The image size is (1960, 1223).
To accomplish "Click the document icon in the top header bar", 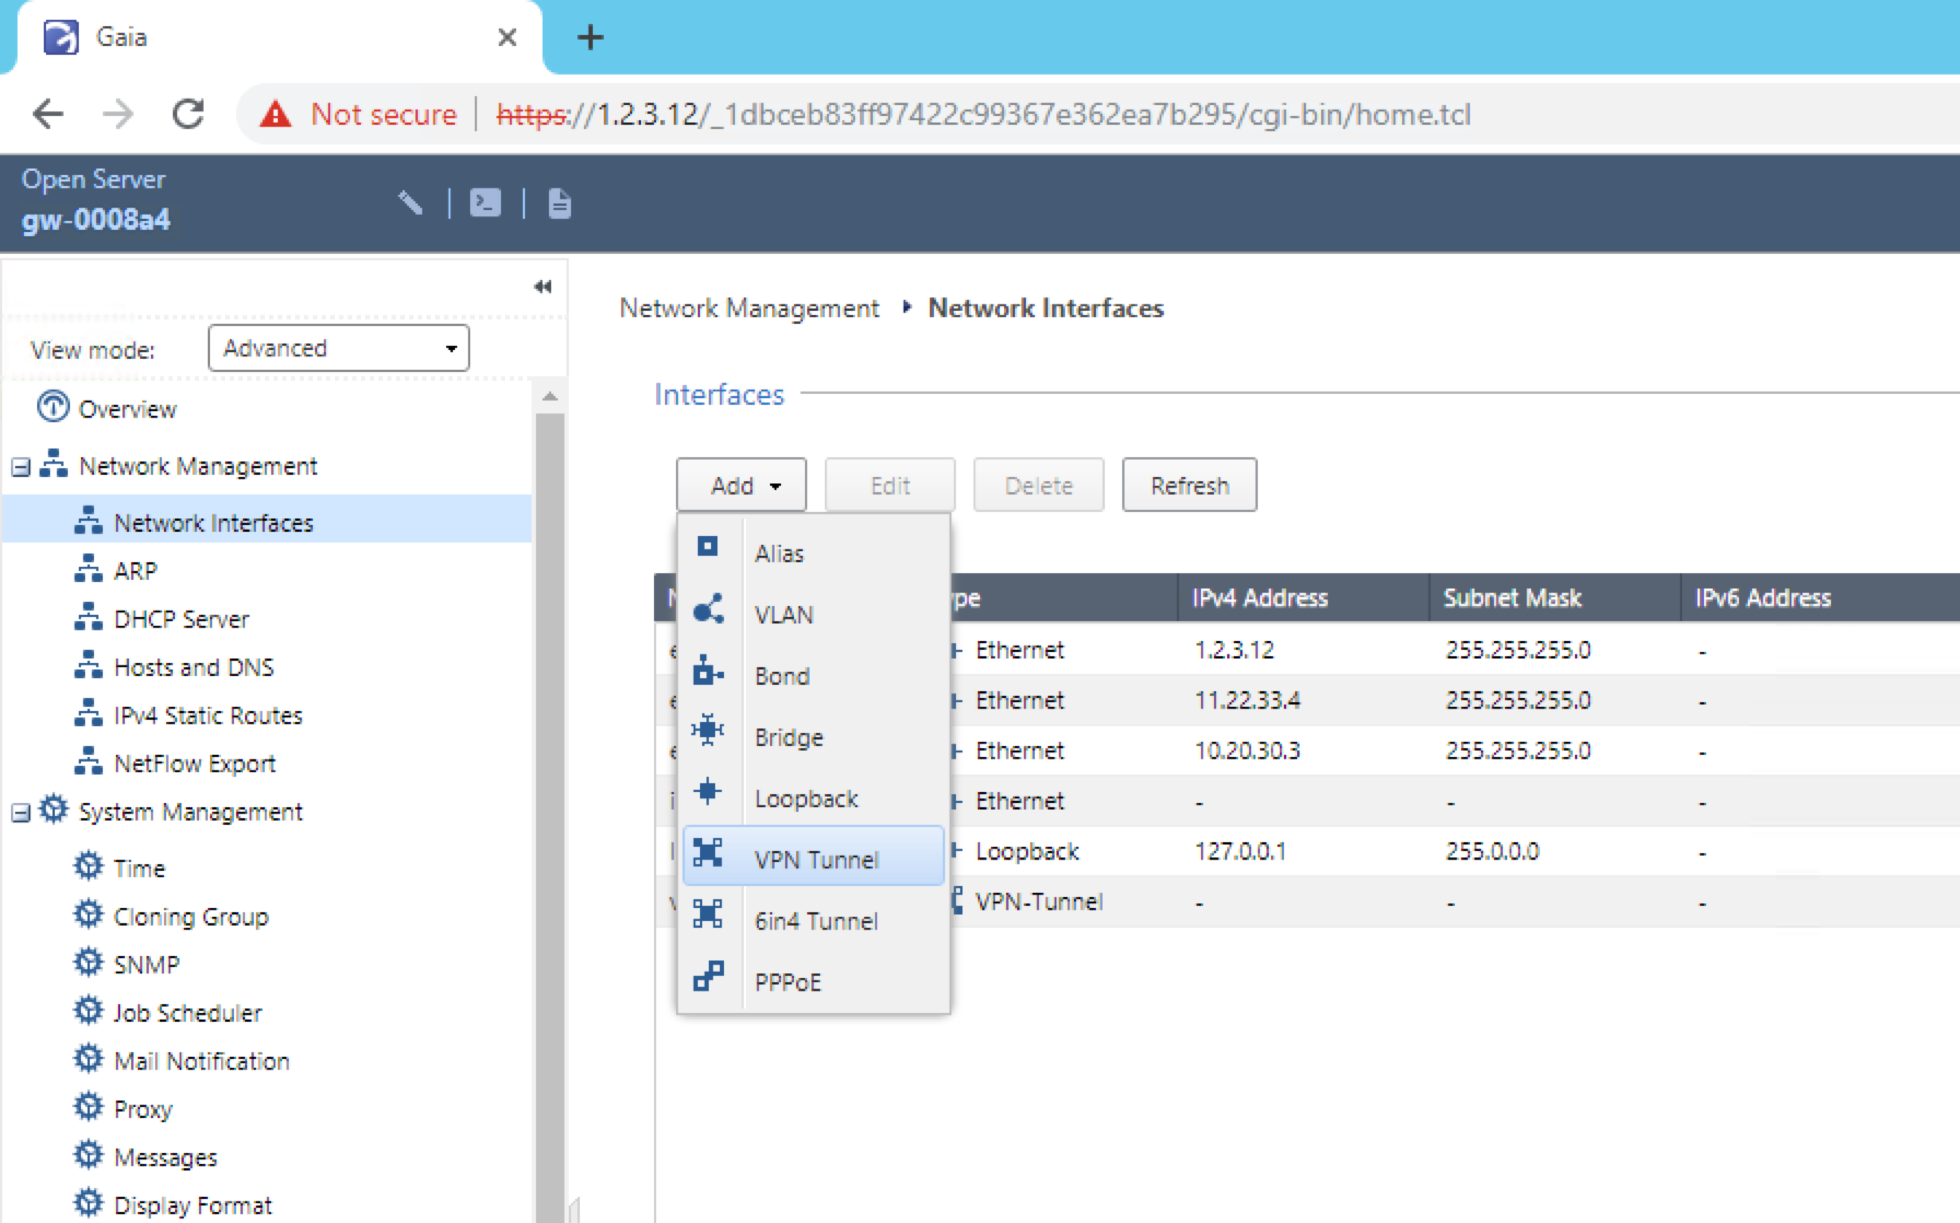I will point(558,203).
